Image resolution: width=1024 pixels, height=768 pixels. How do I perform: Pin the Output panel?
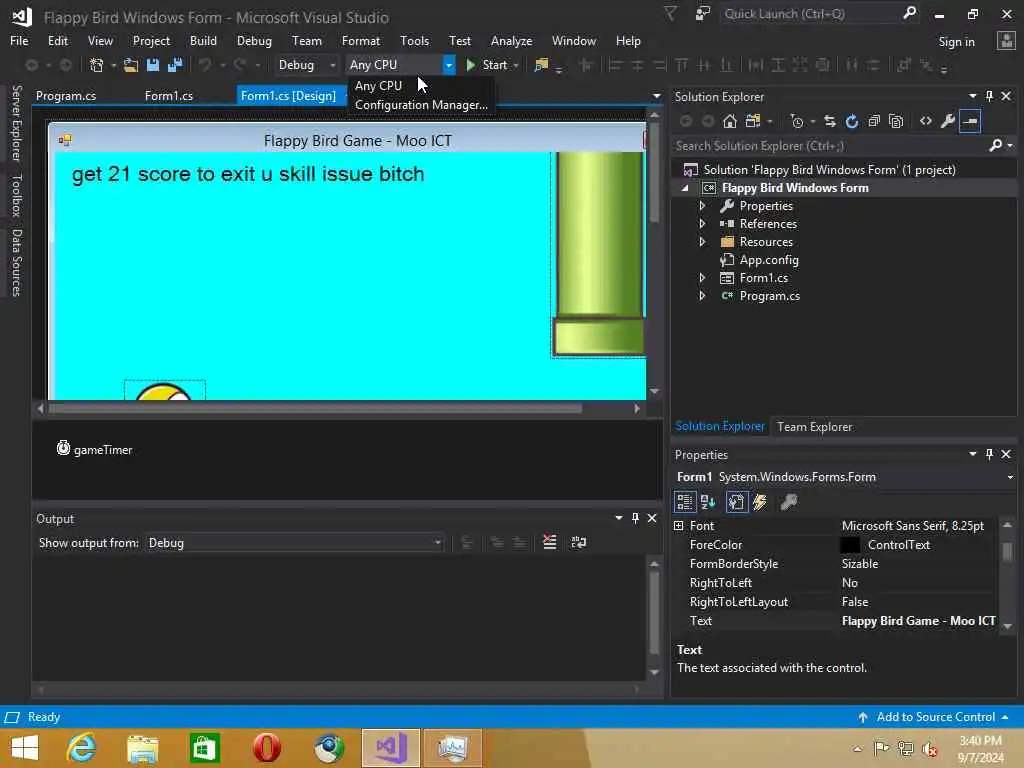[x=635, y=518]
